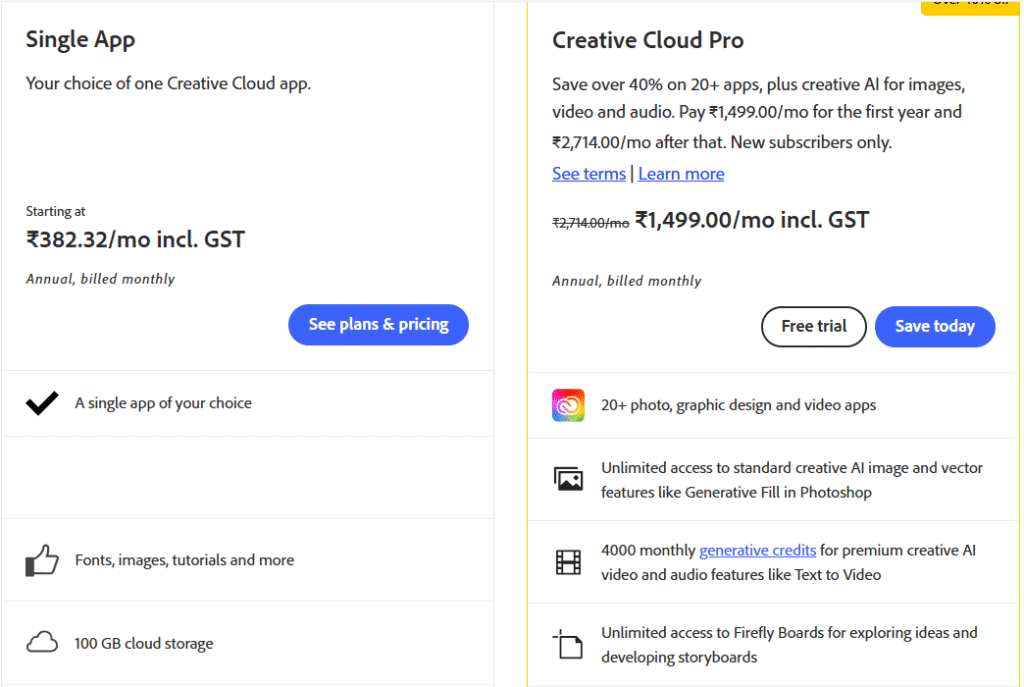Screen dimensions: 1024x687
Task: Click the cloud icon next to 100 GB storage
Action: coord(42,643)
